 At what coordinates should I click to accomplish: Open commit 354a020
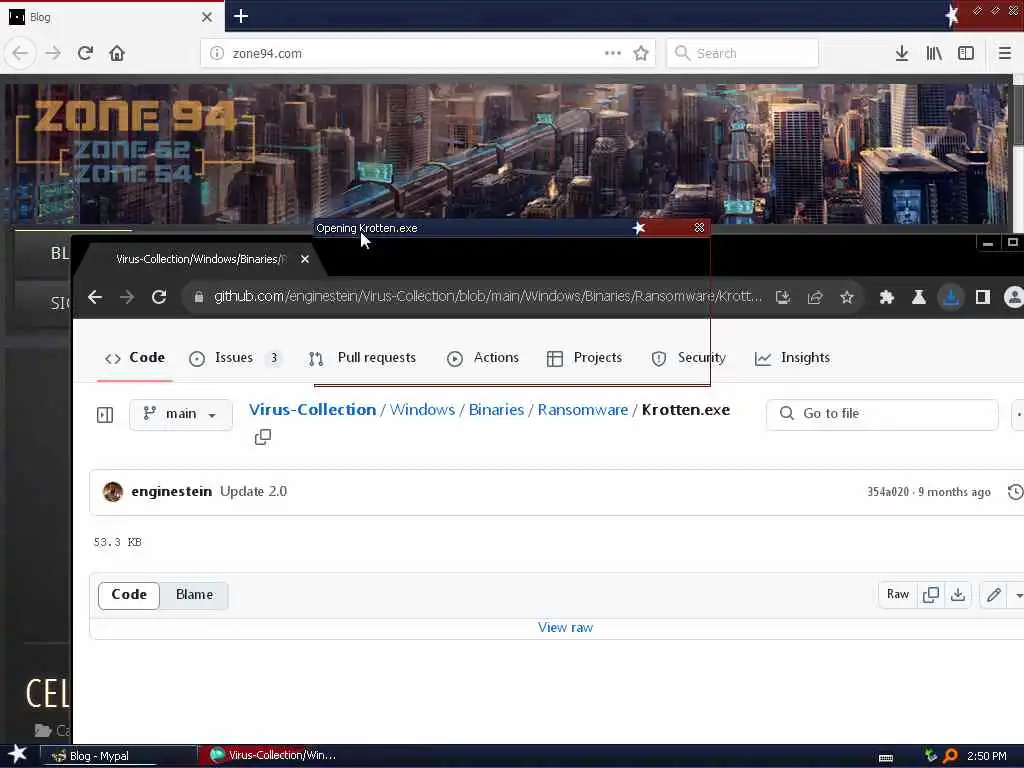point(888,492)
